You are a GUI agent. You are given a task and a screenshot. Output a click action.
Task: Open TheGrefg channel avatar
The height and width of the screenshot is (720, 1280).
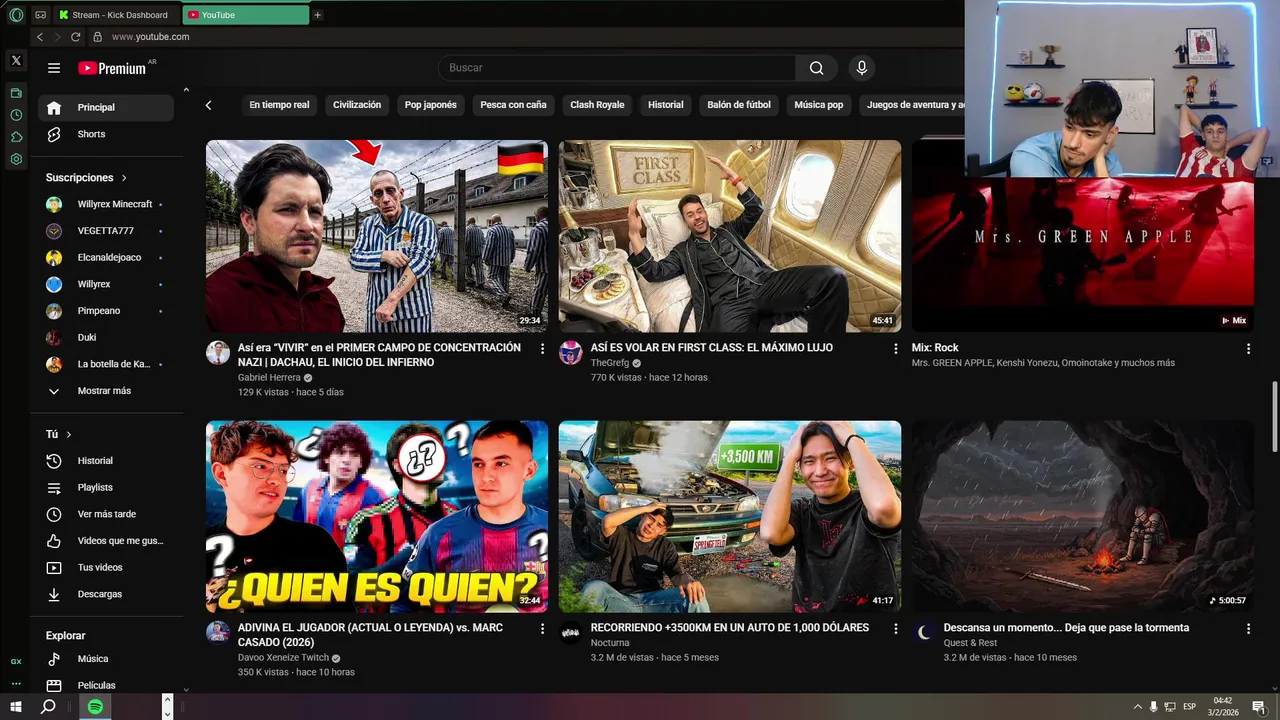(x=571, y=352)
